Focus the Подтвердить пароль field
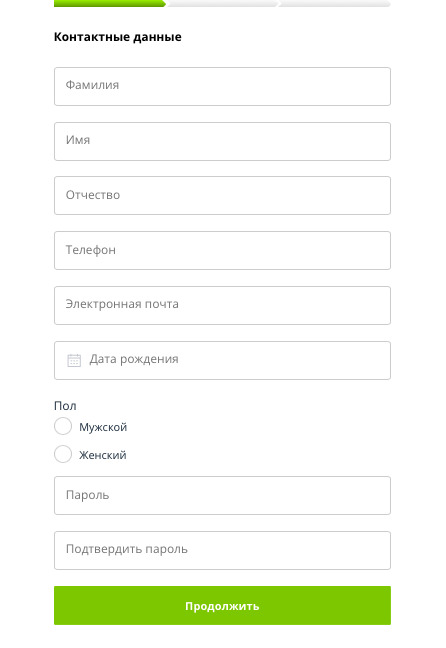The height and width of the screenshot is (648, 446). [x=222, y=550]
